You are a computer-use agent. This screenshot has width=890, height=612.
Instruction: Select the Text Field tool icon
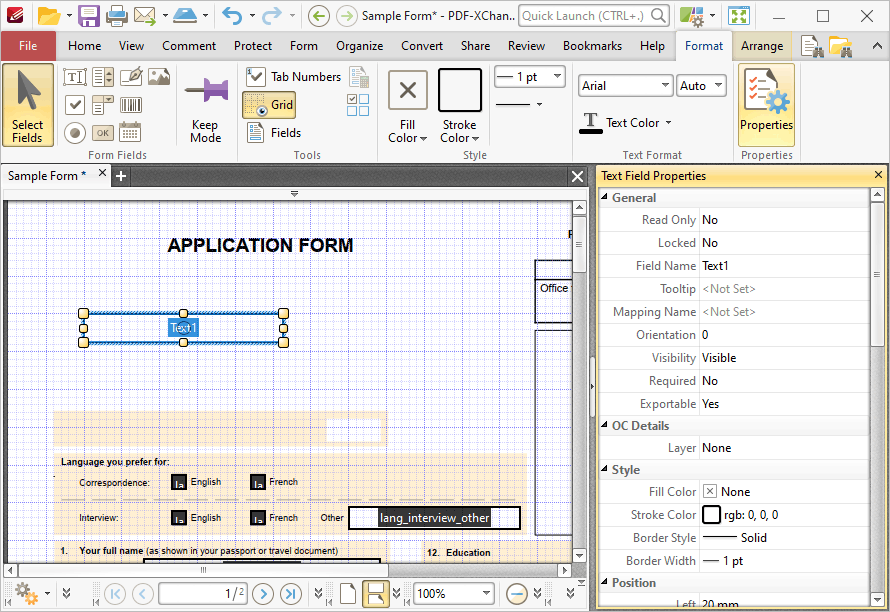[75, 77]
